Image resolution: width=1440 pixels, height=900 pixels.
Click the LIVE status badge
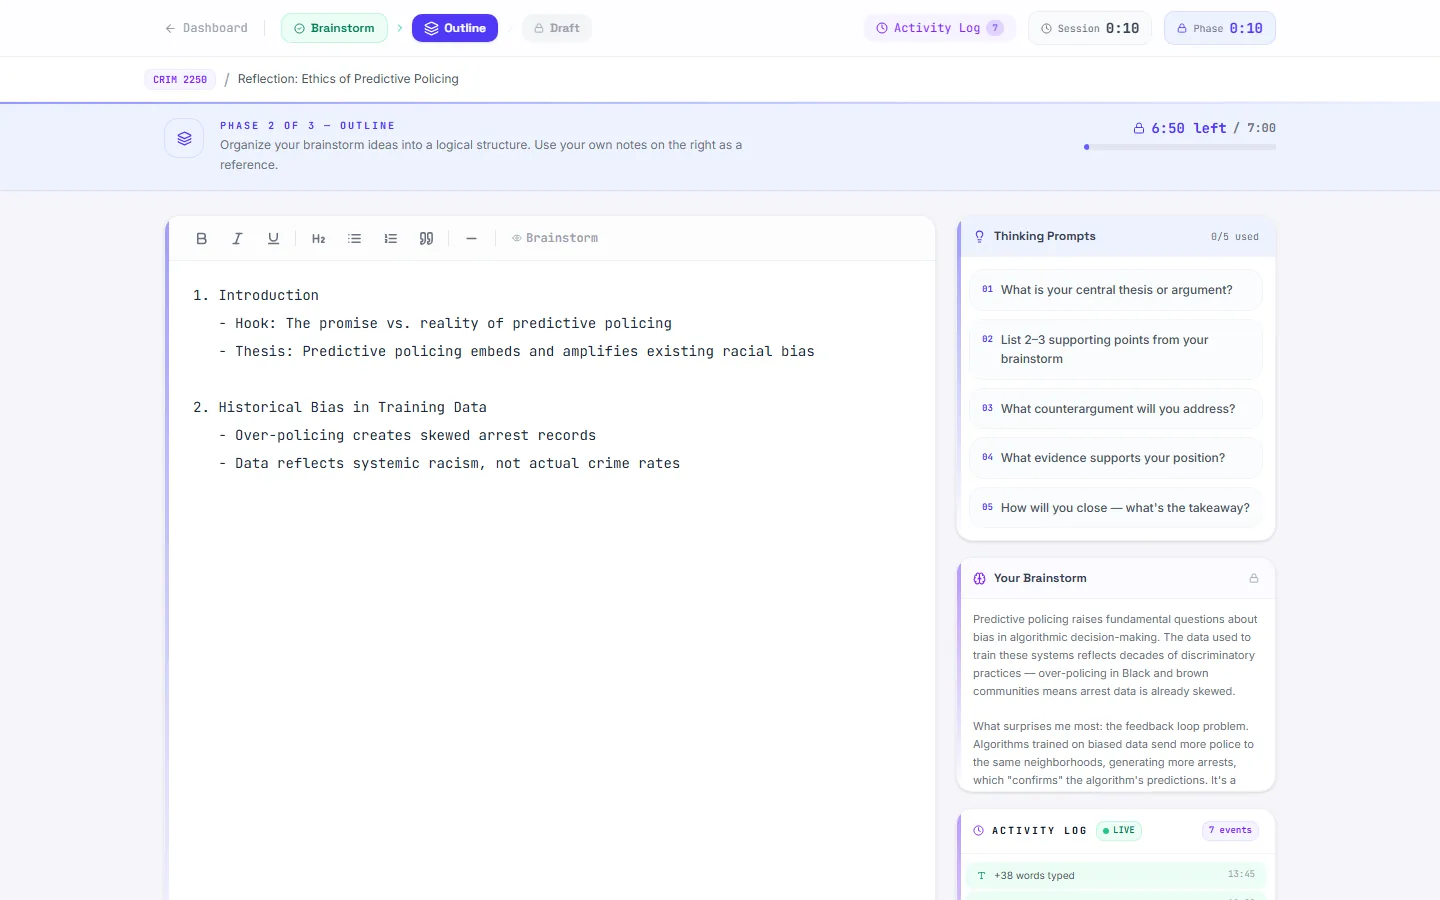tap(1119, 830)
